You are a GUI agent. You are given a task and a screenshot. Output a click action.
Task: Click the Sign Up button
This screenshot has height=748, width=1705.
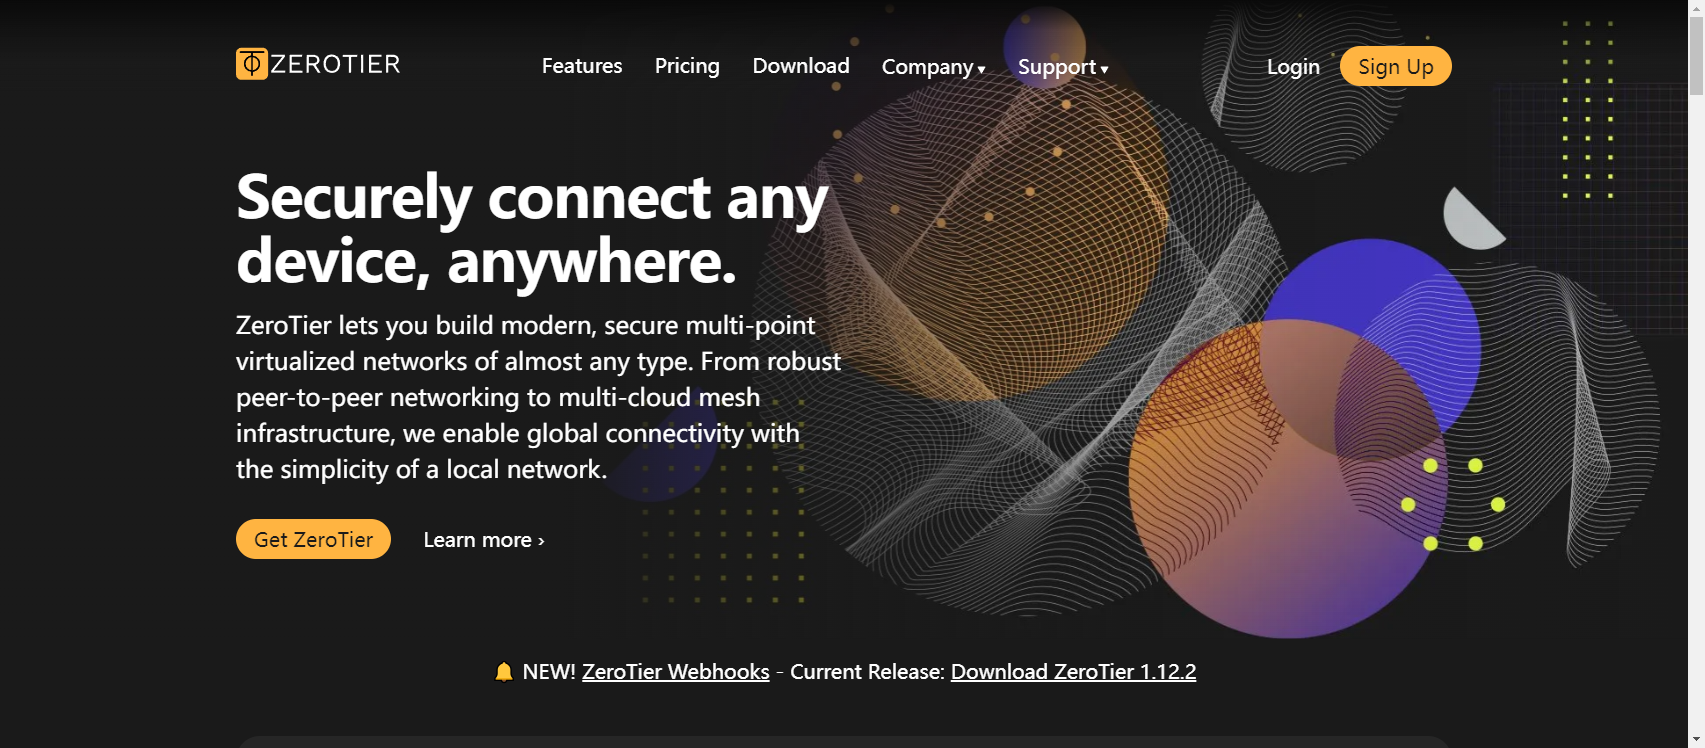[x=1396, y=66]
